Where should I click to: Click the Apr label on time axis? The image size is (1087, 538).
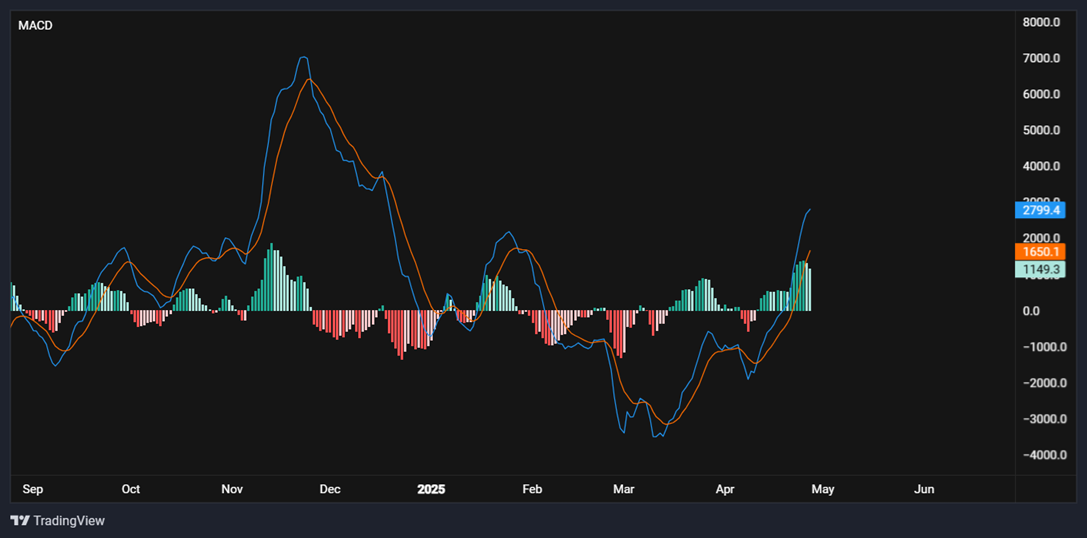pos(724,489)
